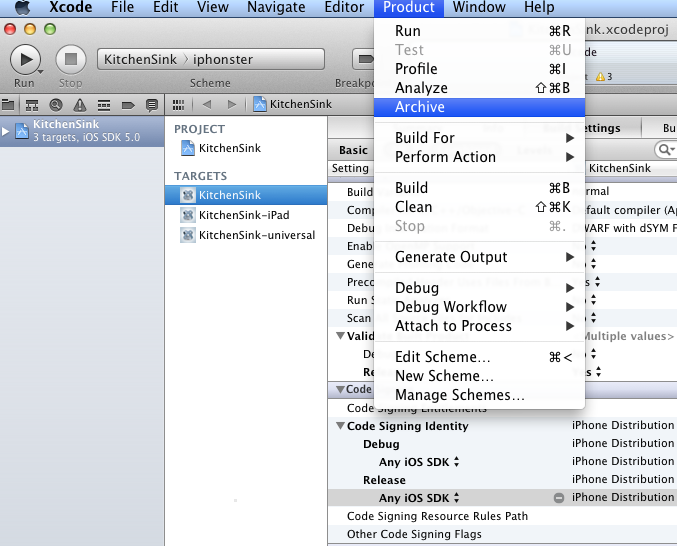
Task: Open the Issue navigator warning icon
Action: [x=80, y=104]
